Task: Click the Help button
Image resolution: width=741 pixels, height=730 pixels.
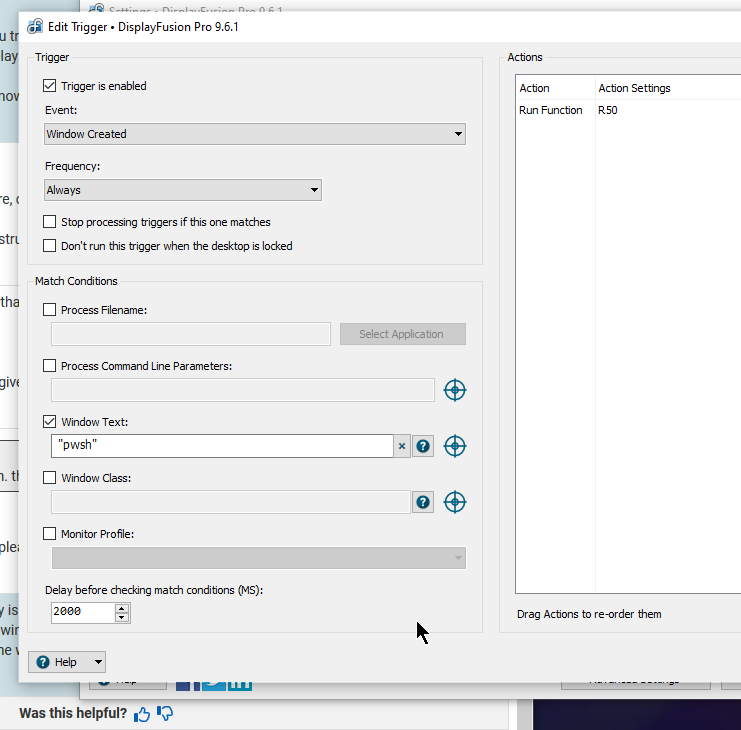Action: [58, 662]
